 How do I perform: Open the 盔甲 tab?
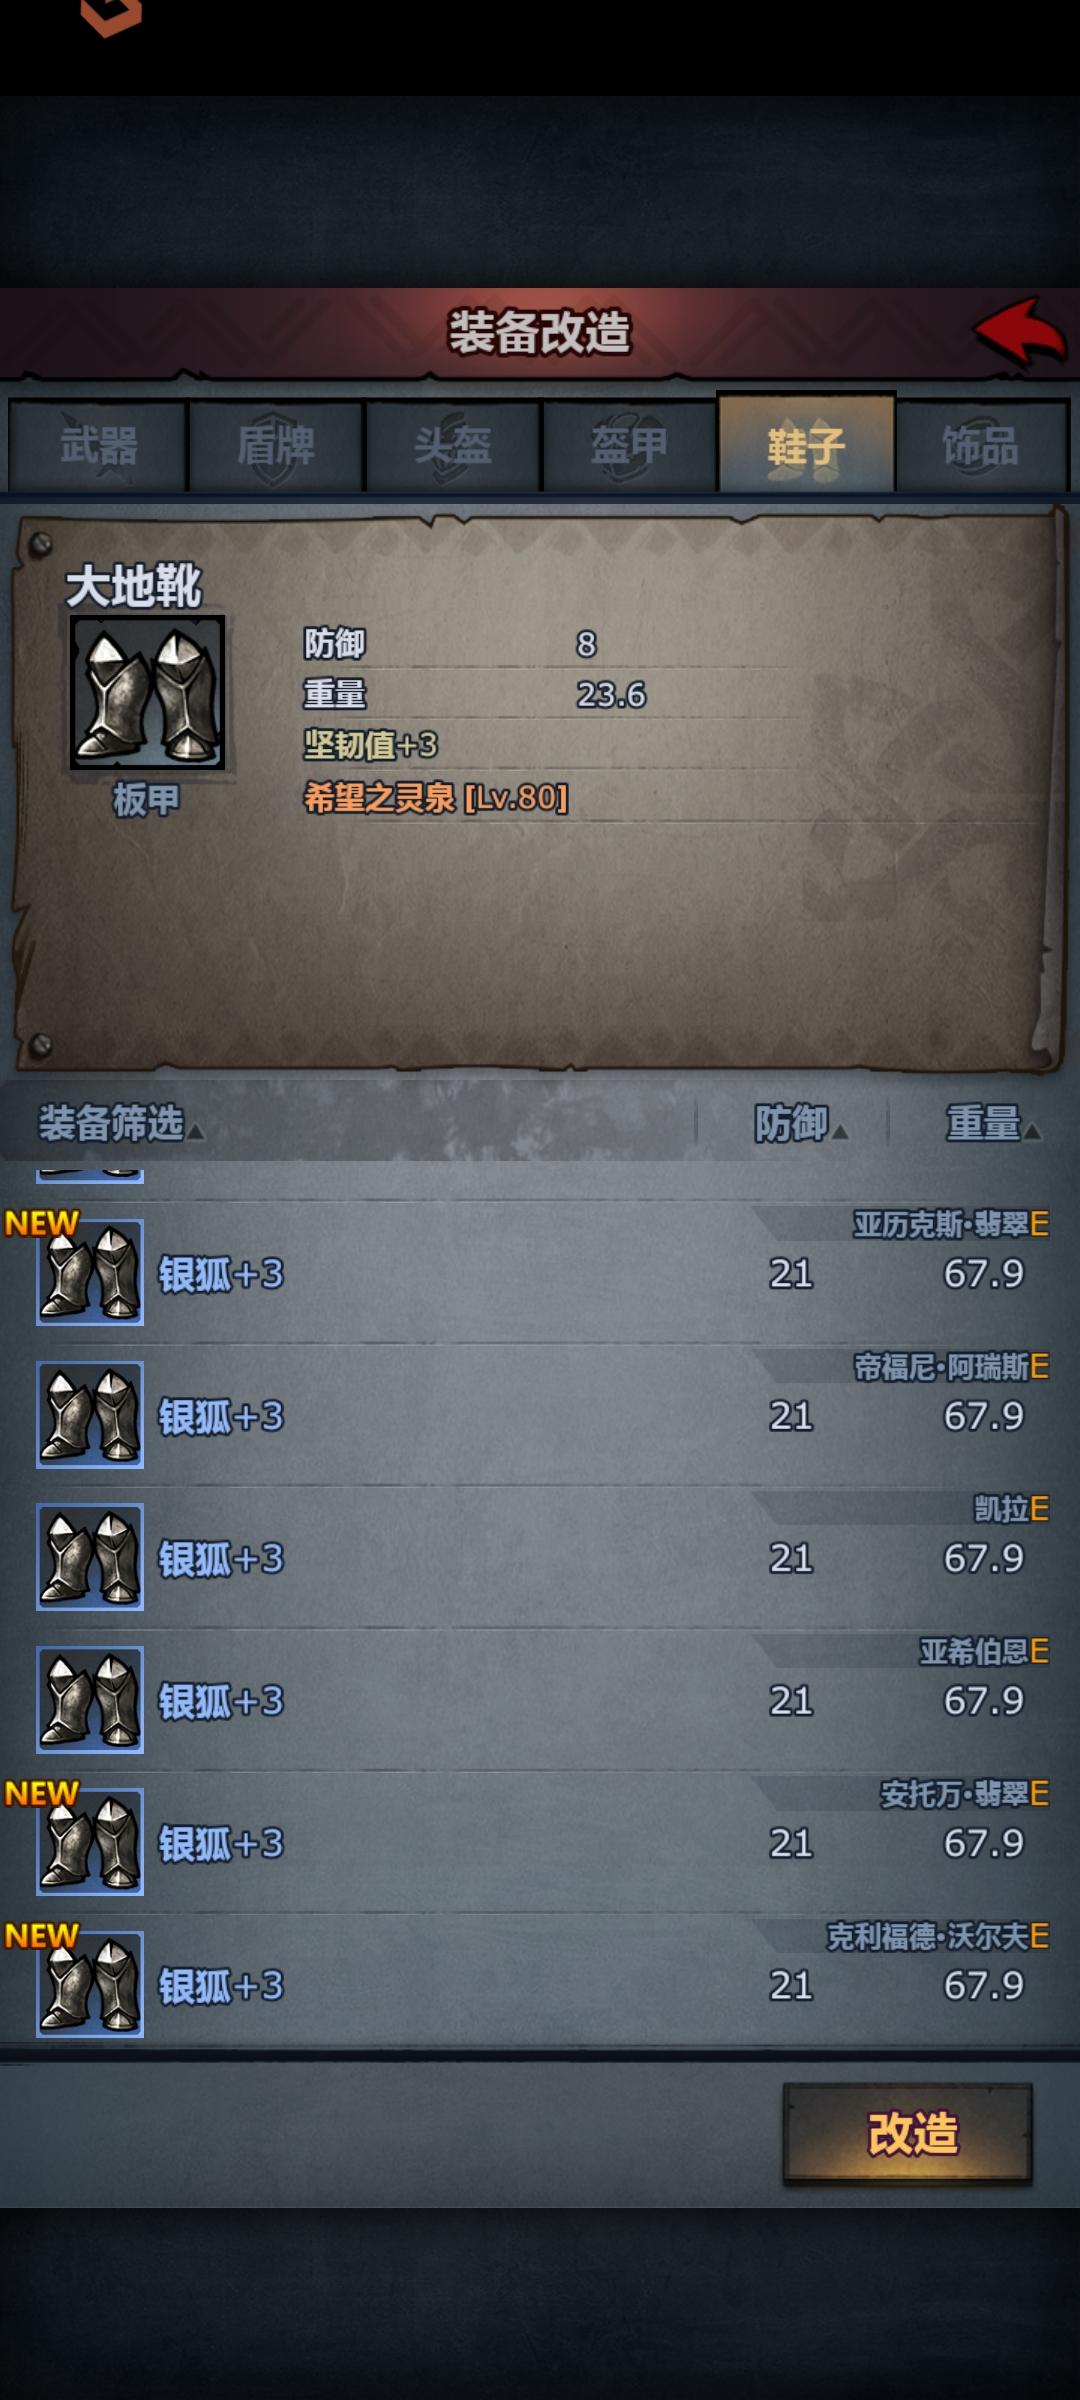pyautogui.click(x=629, y=445)
